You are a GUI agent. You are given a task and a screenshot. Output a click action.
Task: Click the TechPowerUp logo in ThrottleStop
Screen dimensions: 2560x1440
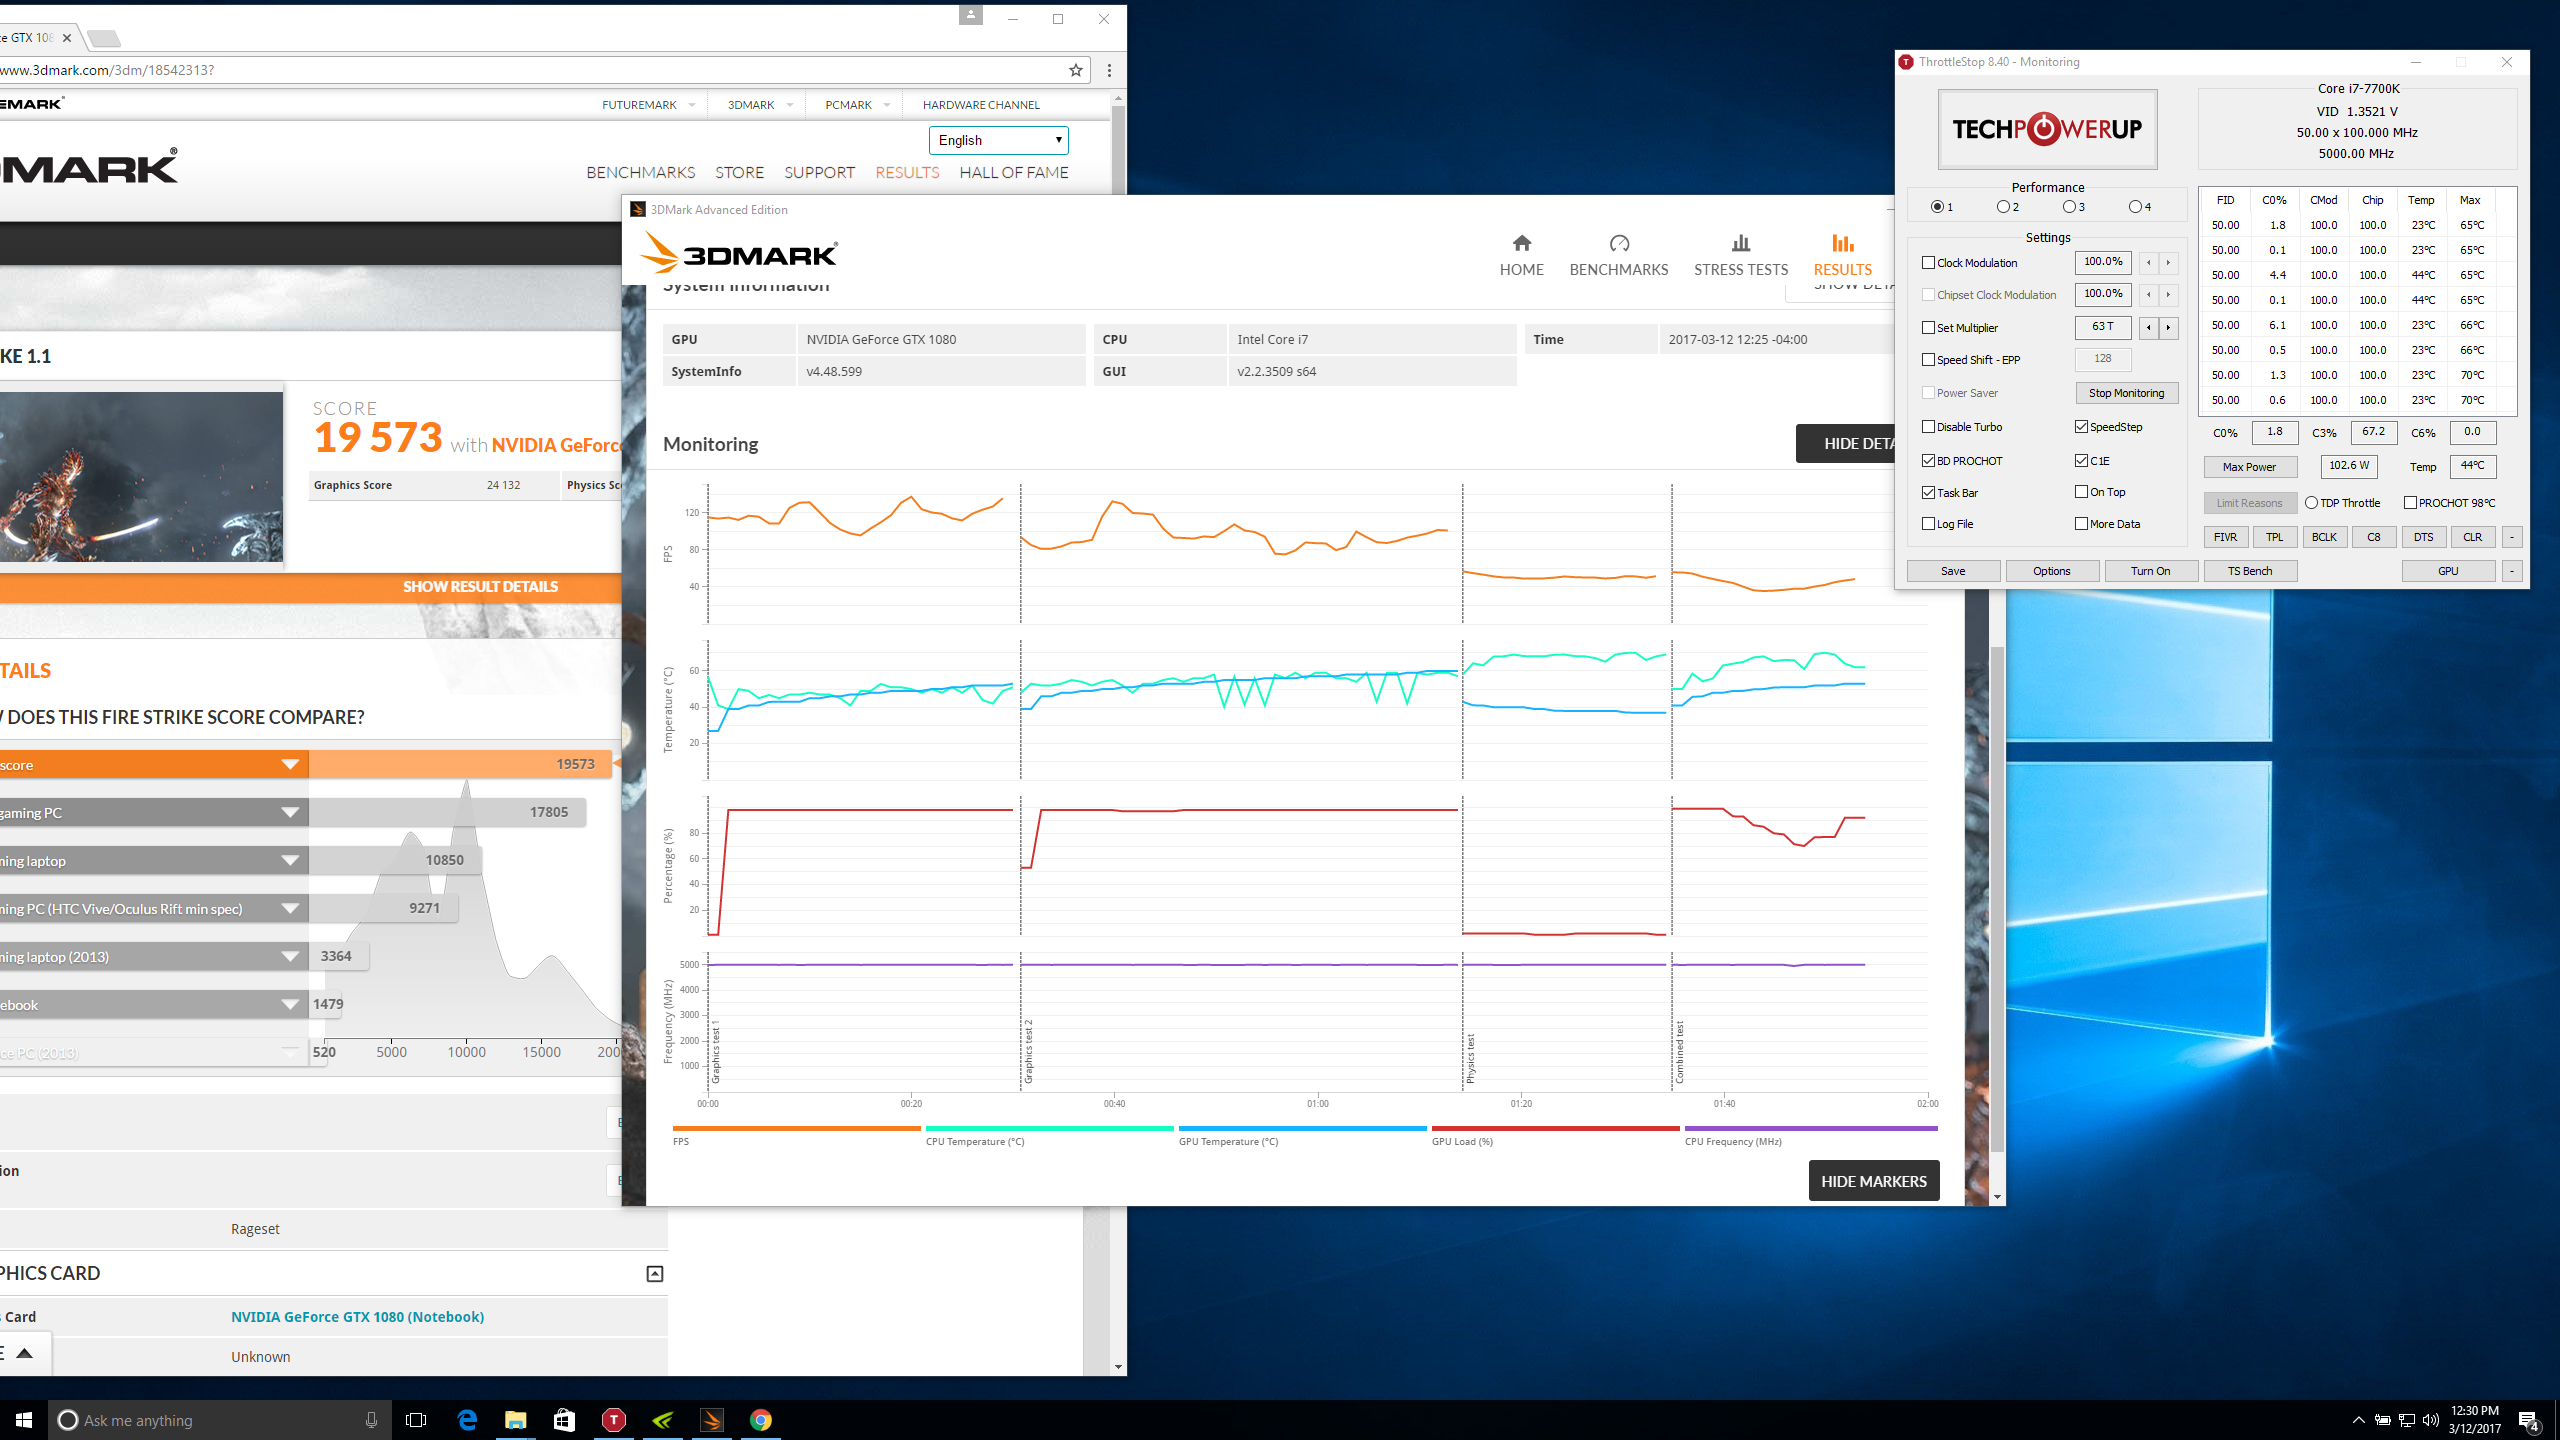coord(2047,129)
